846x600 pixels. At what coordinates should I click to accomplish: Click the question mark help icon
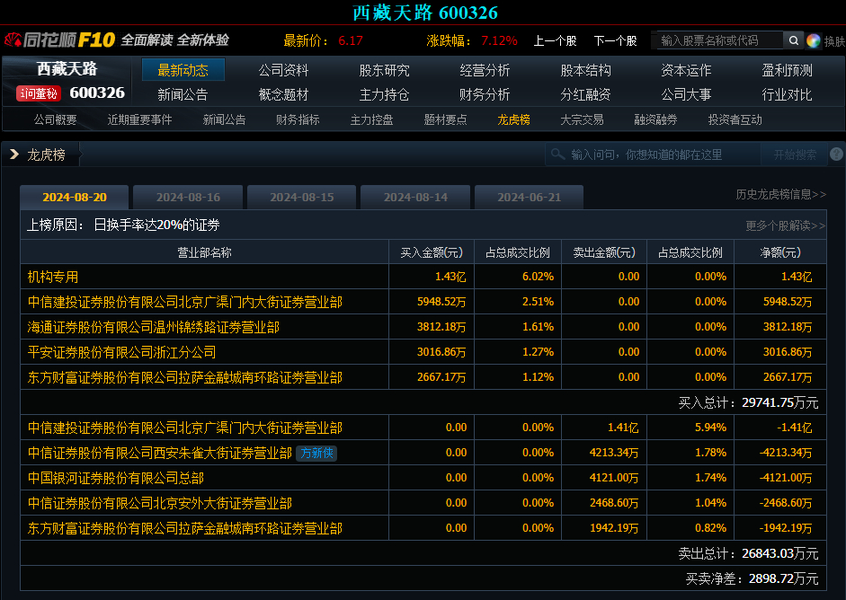click(836, 154)
